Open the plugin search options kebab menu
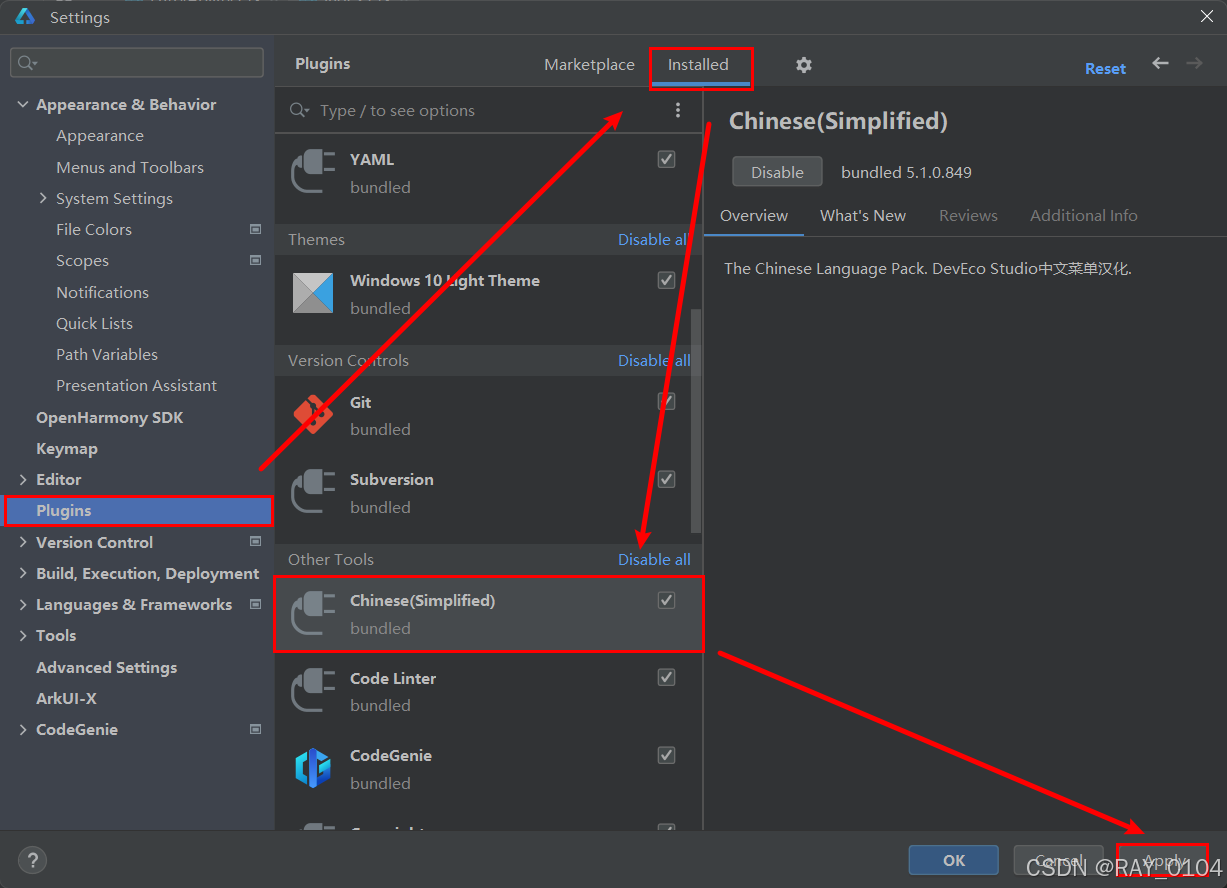 [x=678, y=110]
